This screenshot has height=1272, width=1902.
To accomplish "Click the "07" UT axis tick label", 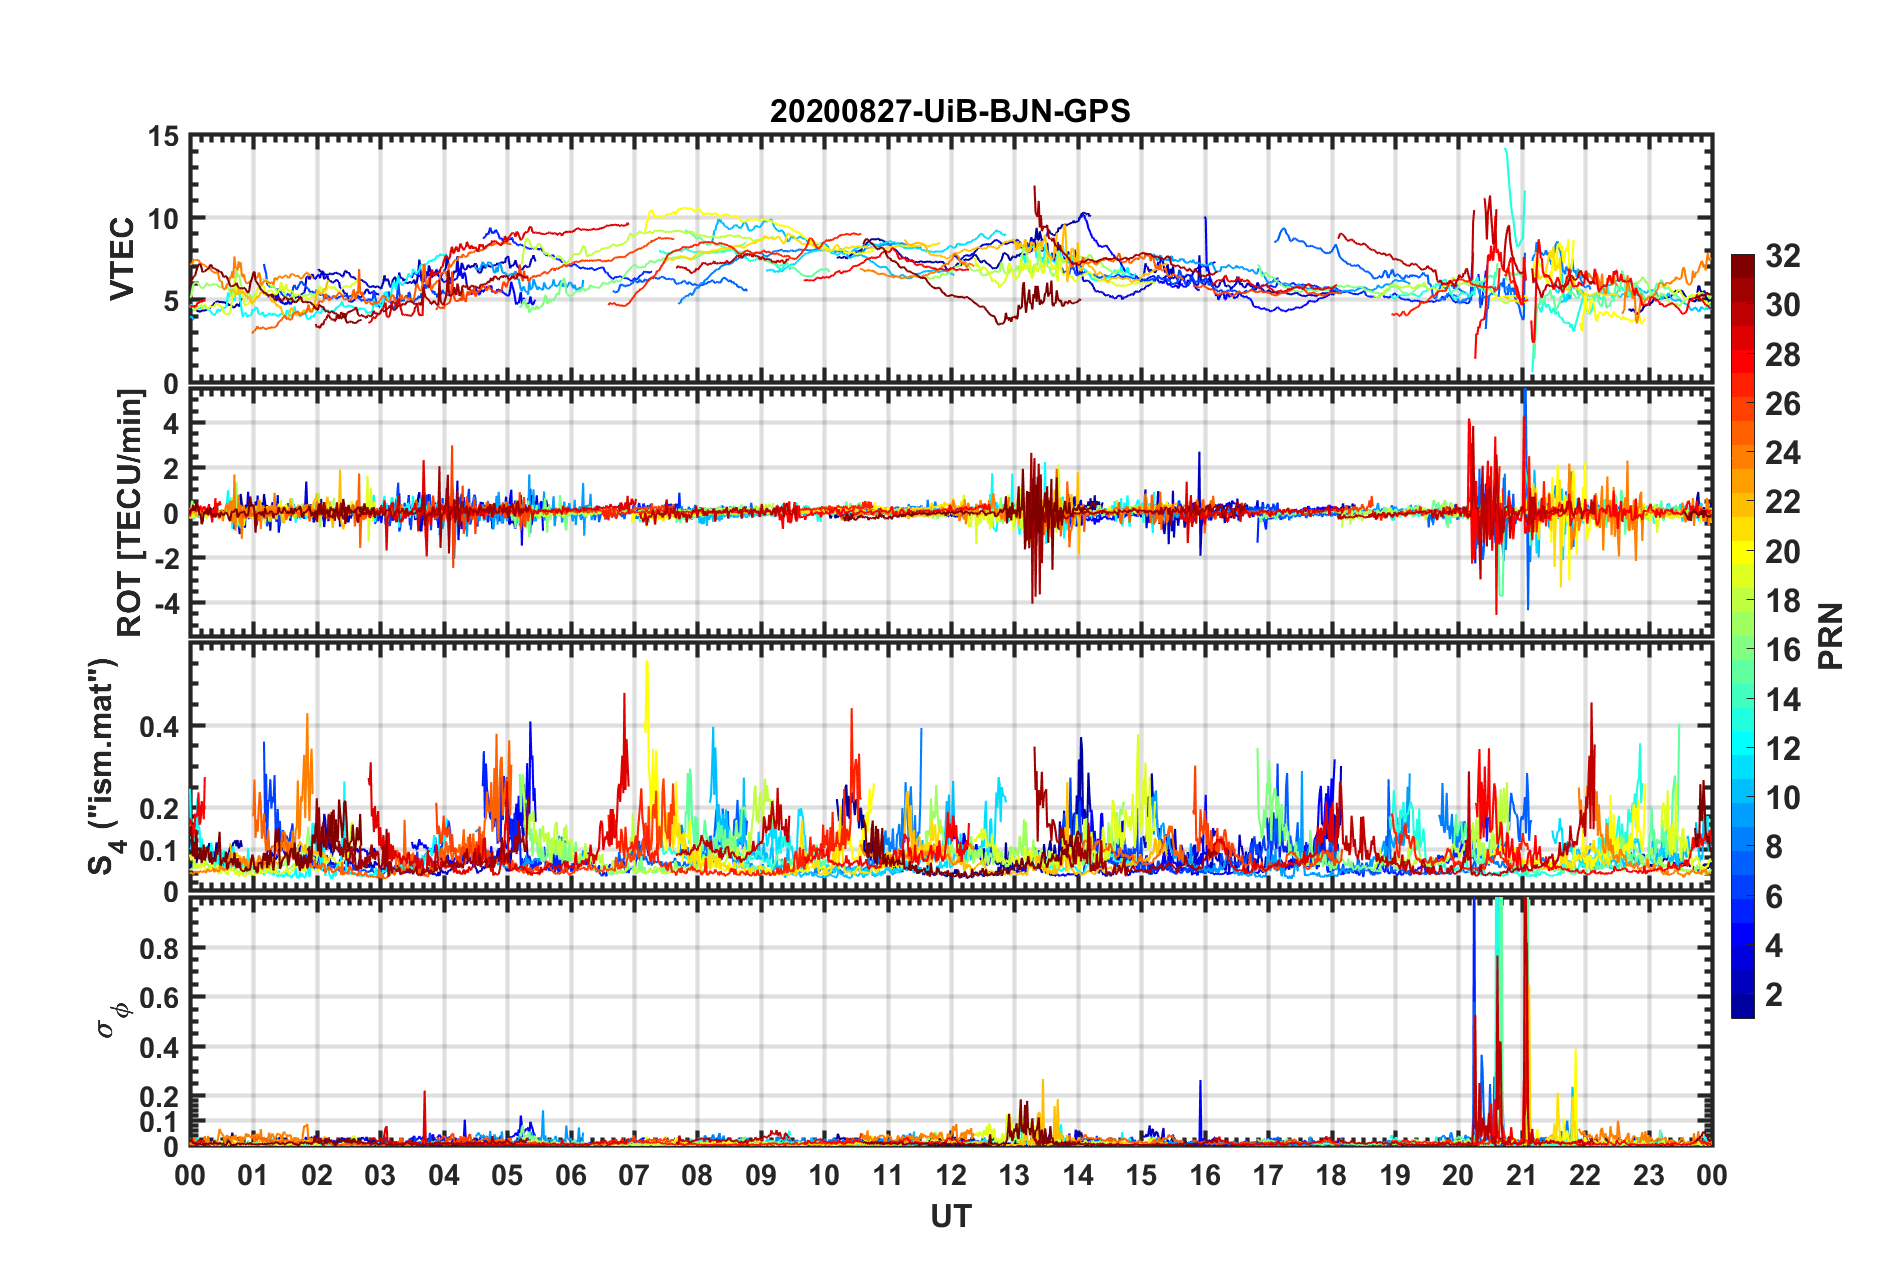I will pos(634,1175).
